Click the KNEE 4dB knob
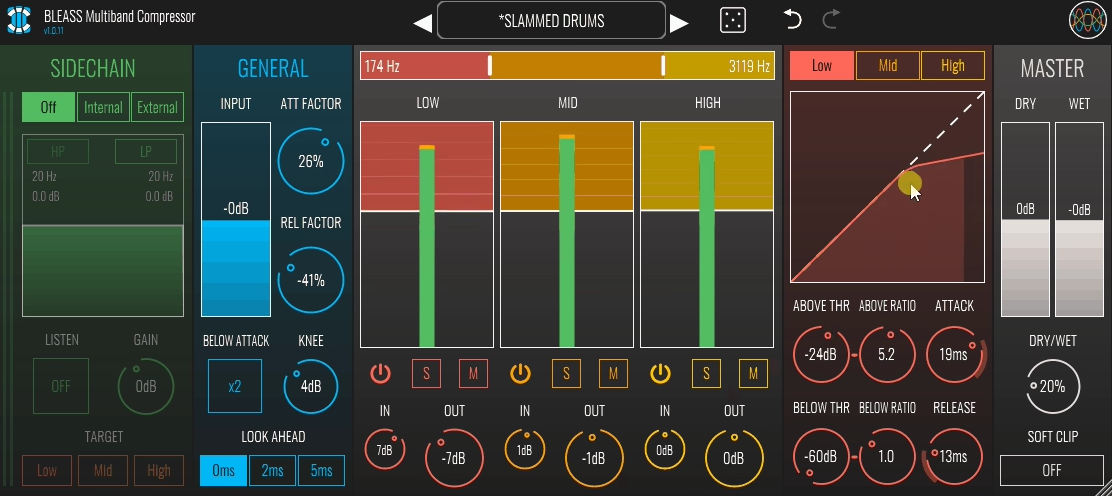The image size is (1112, 496). [311, 387]
